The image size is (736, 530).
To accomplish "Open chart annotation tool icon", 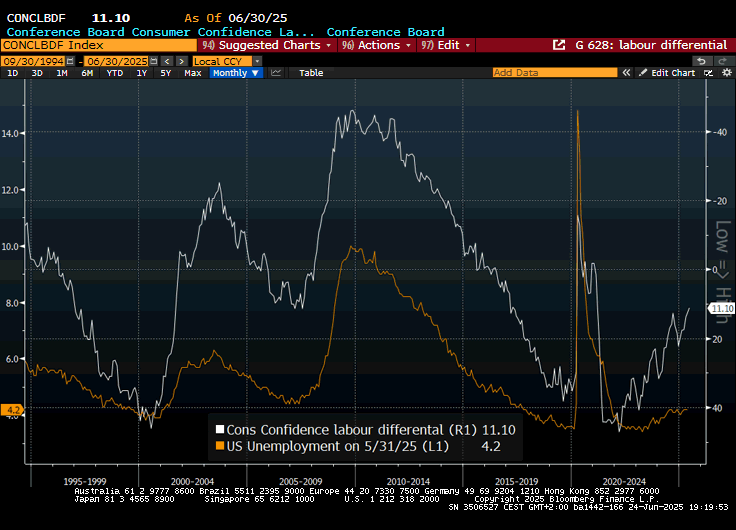I will tap(709, 73).
